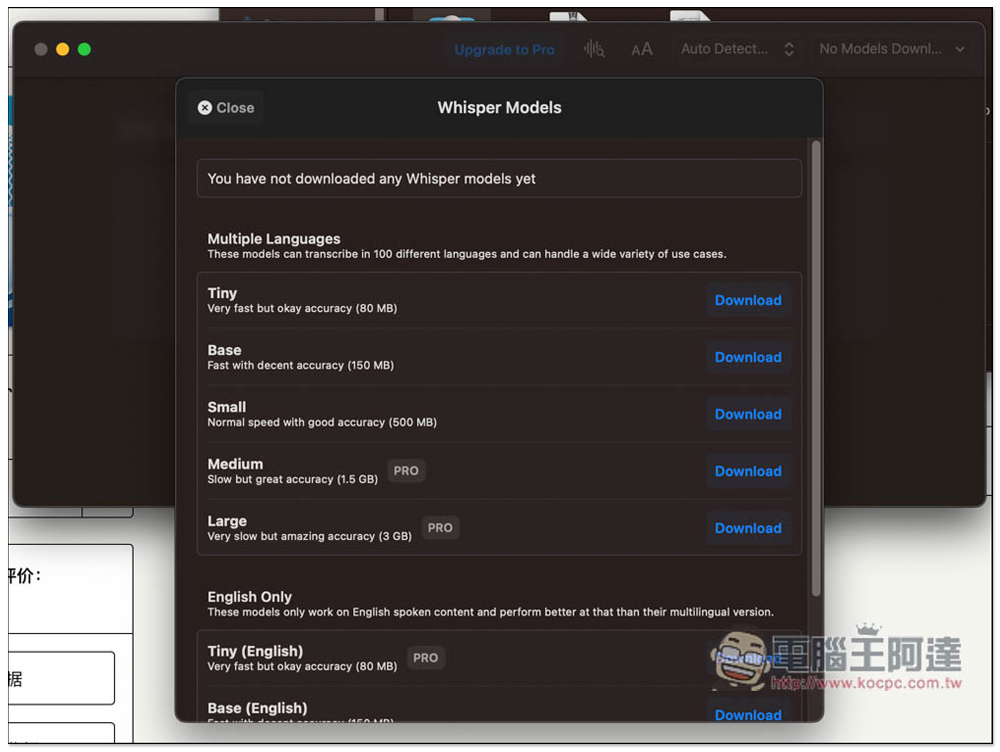Download the Medium 1.5 GB model
The image size is (1000, 752).
click(747, 471)
